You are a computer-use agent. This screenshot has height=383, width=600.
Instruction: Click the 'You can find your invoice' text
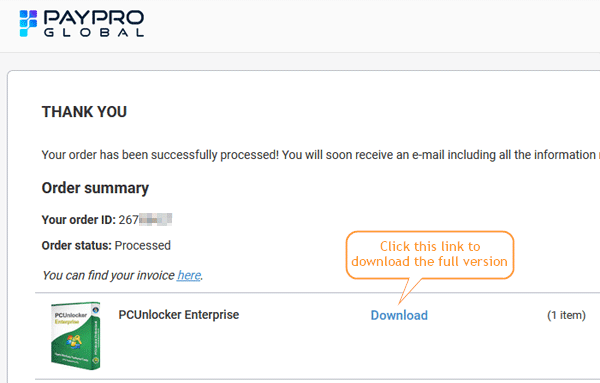click(x=108, y=275)
